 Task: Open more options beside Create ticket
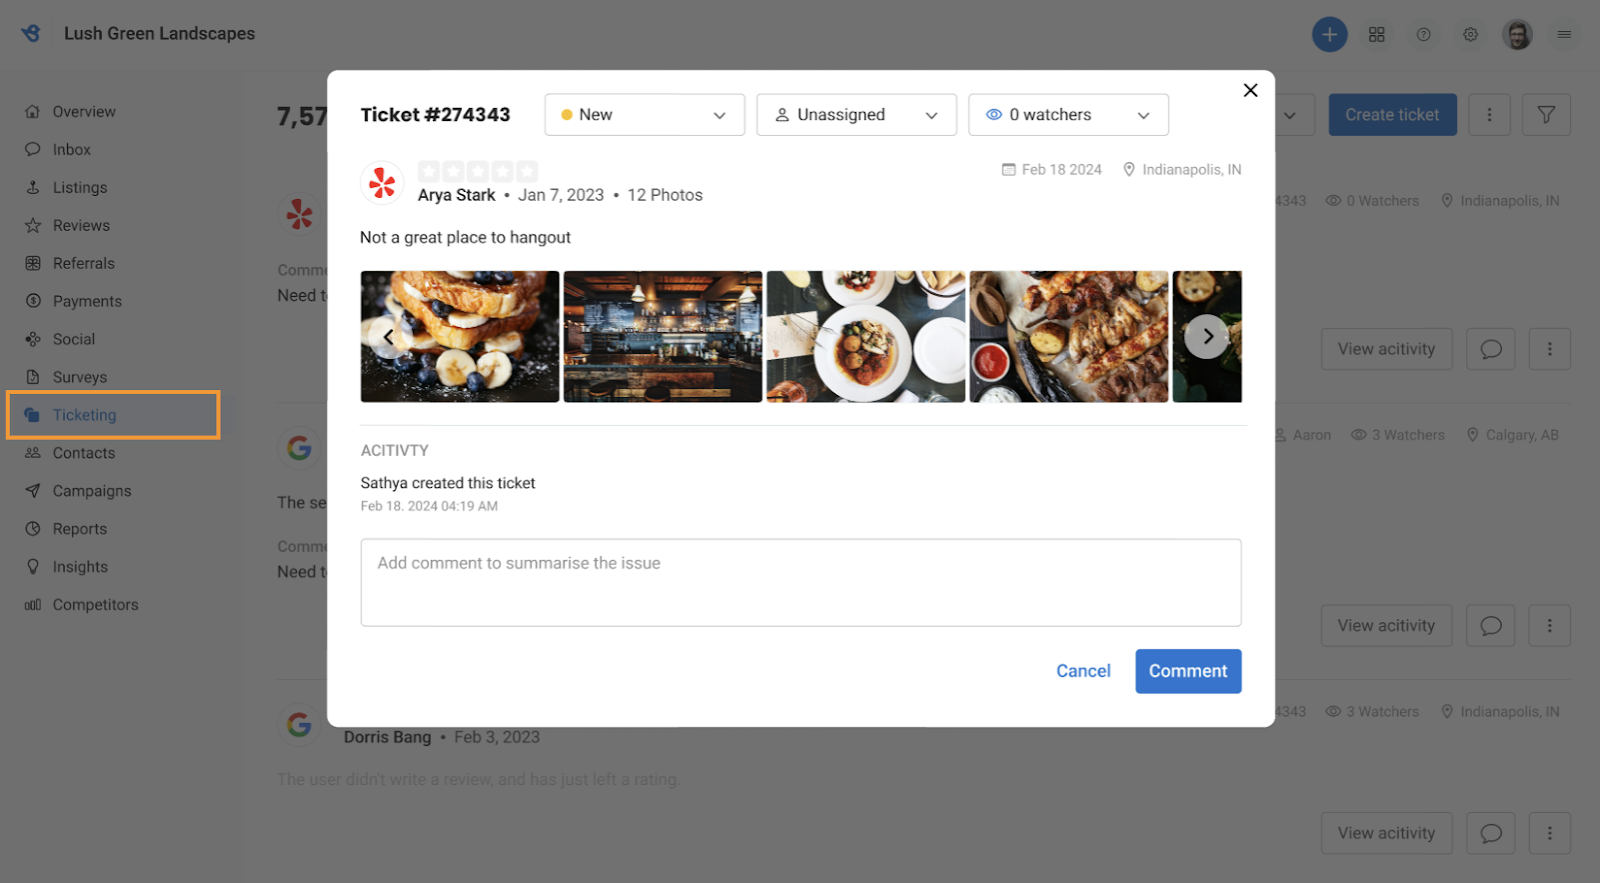1489,115
